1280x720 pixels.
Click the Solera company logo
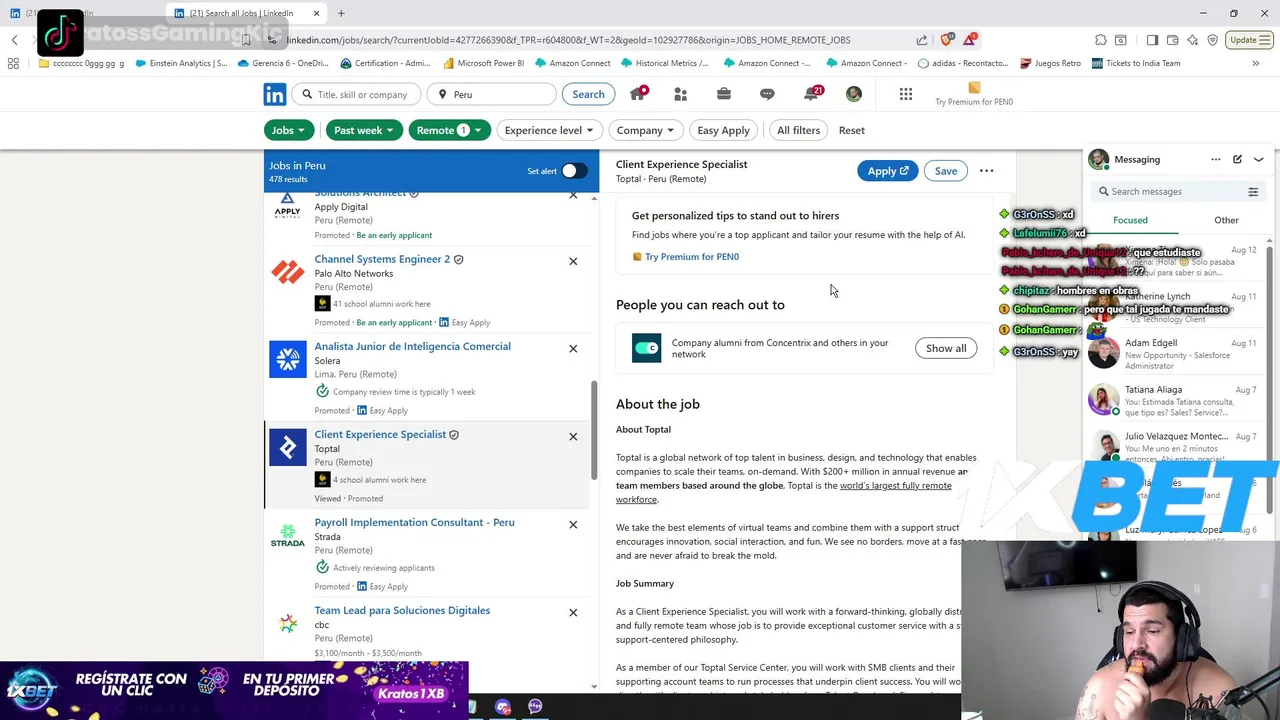click(288, 359)
